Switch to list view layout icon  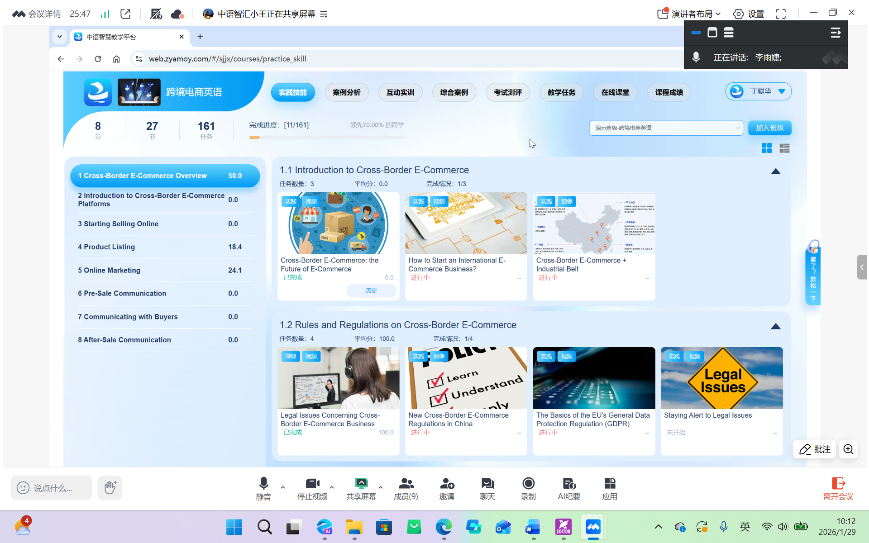point(784,148)
